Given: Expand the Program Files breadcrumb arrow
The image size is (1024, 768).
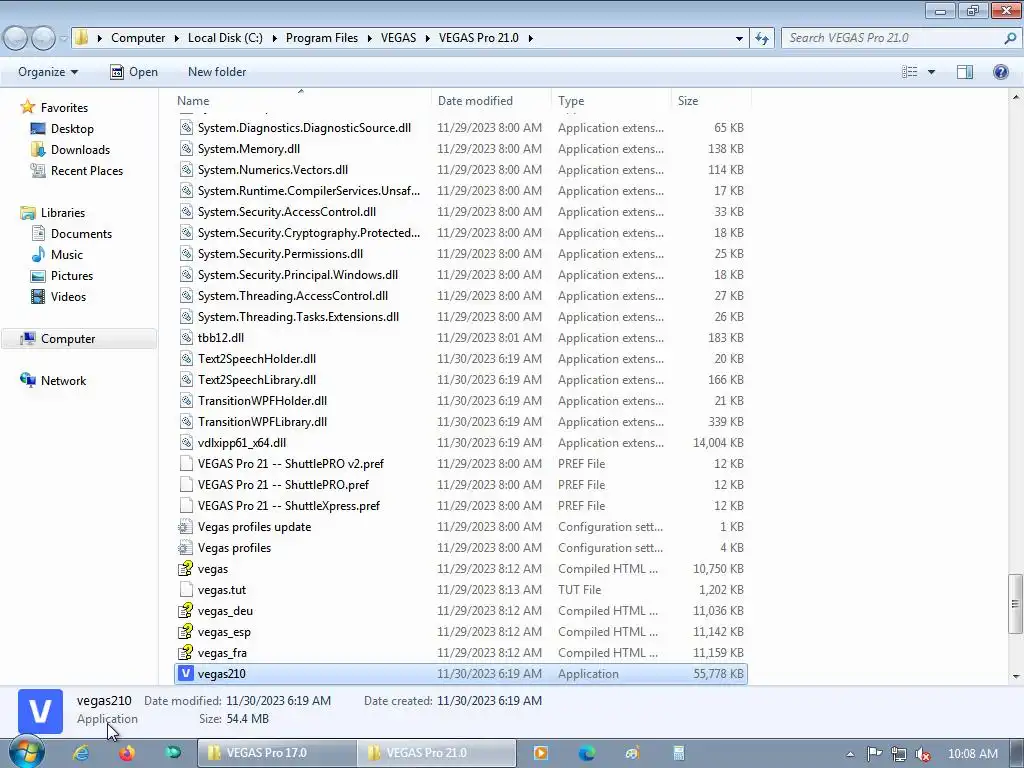Looking at the screenshot, I should [x=369, y=38].
